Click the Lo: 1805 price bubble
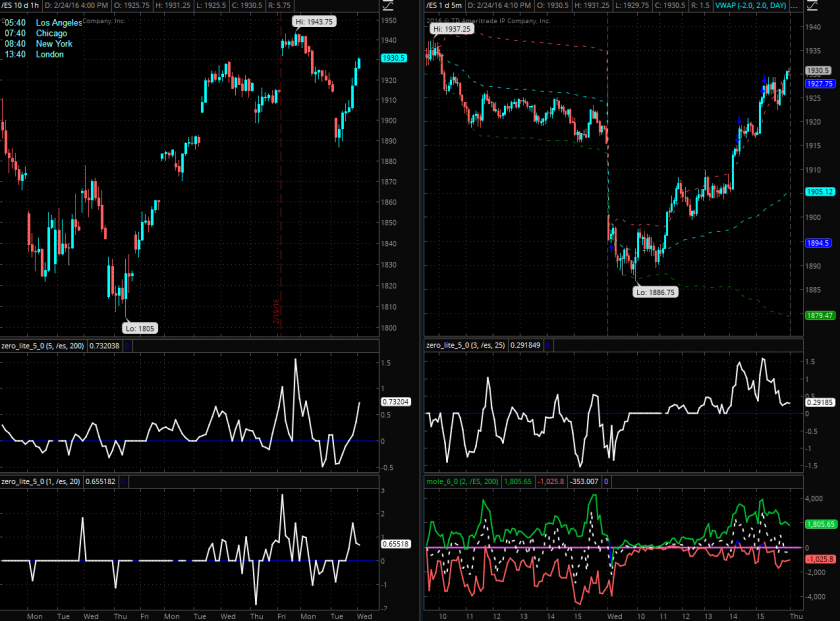Screen dimensions: 840x621 pos(139,327)
